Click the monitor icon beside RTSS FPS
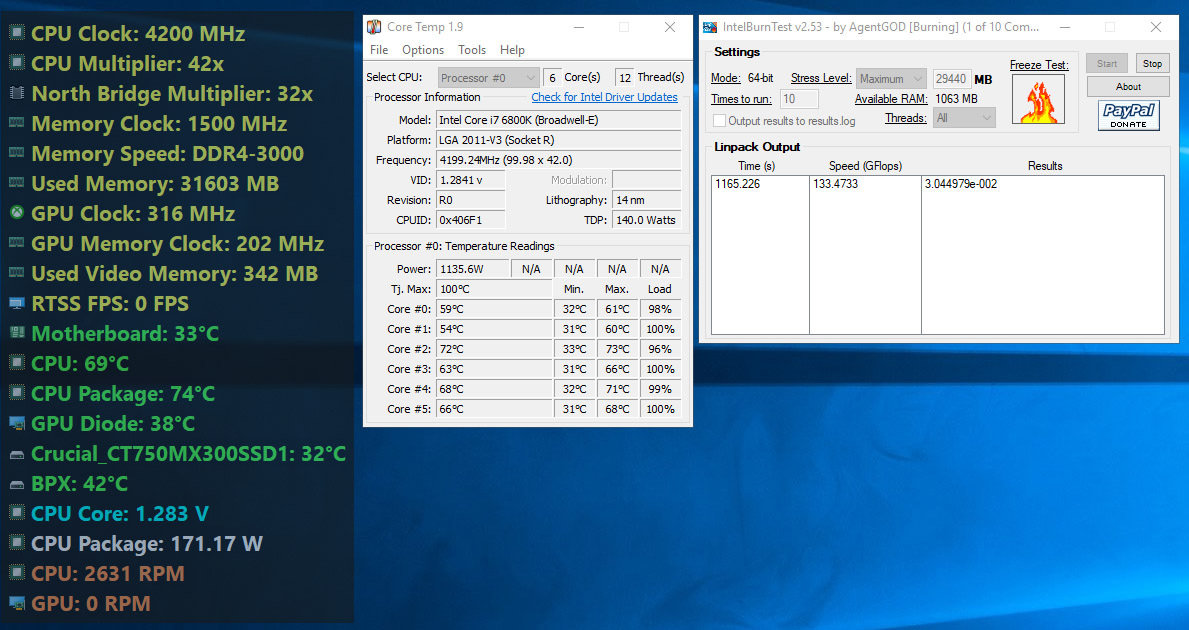This screenshot has height=630, width=1189. point(16,304)
